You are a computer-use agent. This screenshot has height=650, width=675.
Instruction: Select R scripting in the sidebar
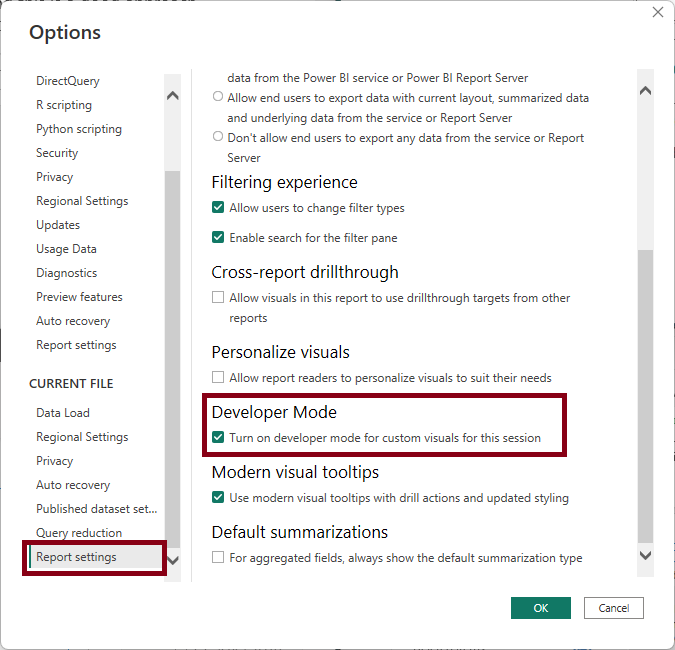[x=64, y=105]
